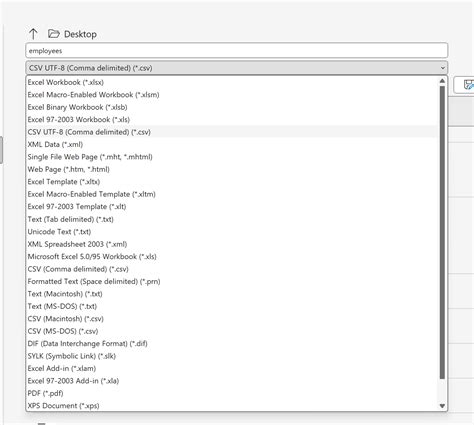The width and height of the screenshot is (474, 425).
Task: Pick Excel 97-2003 Add-in (*.xla)
Action: tap(232, 381)
